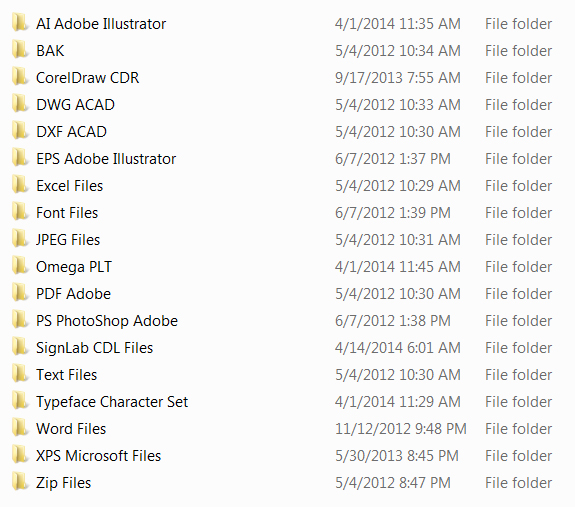The height and width of the screenshot is (507, 575).
Task: Click the DWG ACAD folder icon
Action: 20,104
